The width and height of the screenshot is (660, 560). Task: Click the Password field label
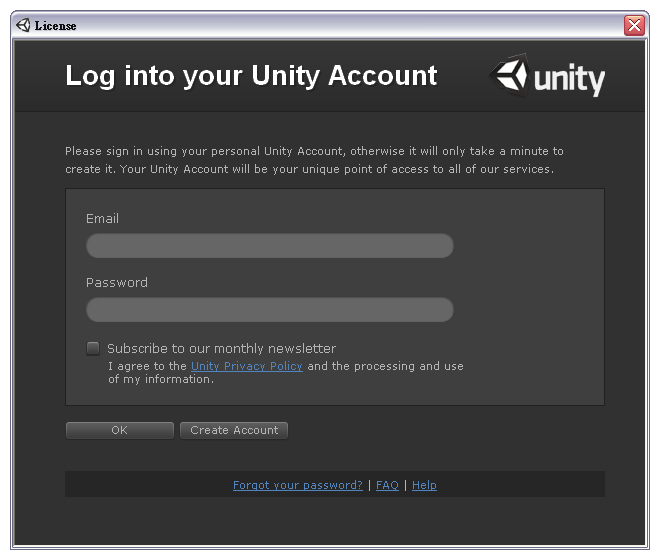tap(117, 283)
